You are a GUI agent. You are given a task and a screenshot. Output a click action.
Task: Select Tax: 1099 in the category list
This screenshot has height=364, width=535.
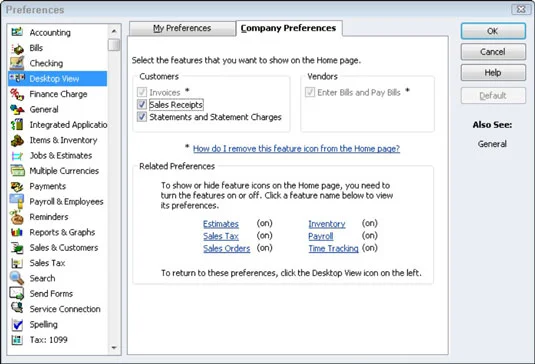pos(48,340)
